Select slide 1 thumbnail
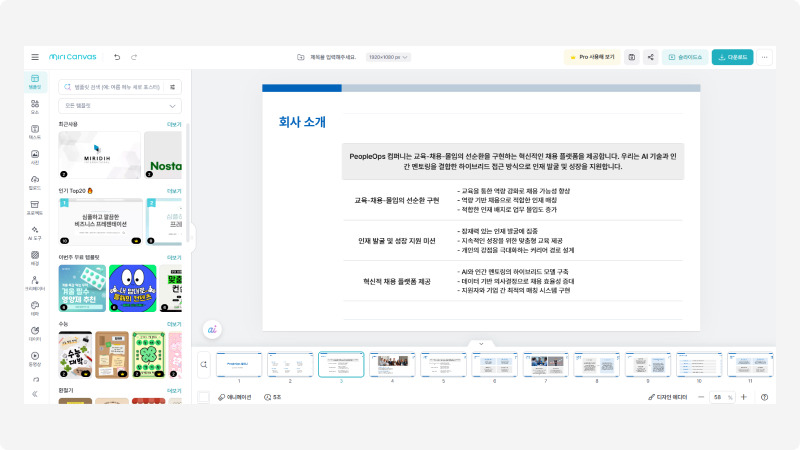The height and width of the screenshot is (450, 800). (239, 365)
